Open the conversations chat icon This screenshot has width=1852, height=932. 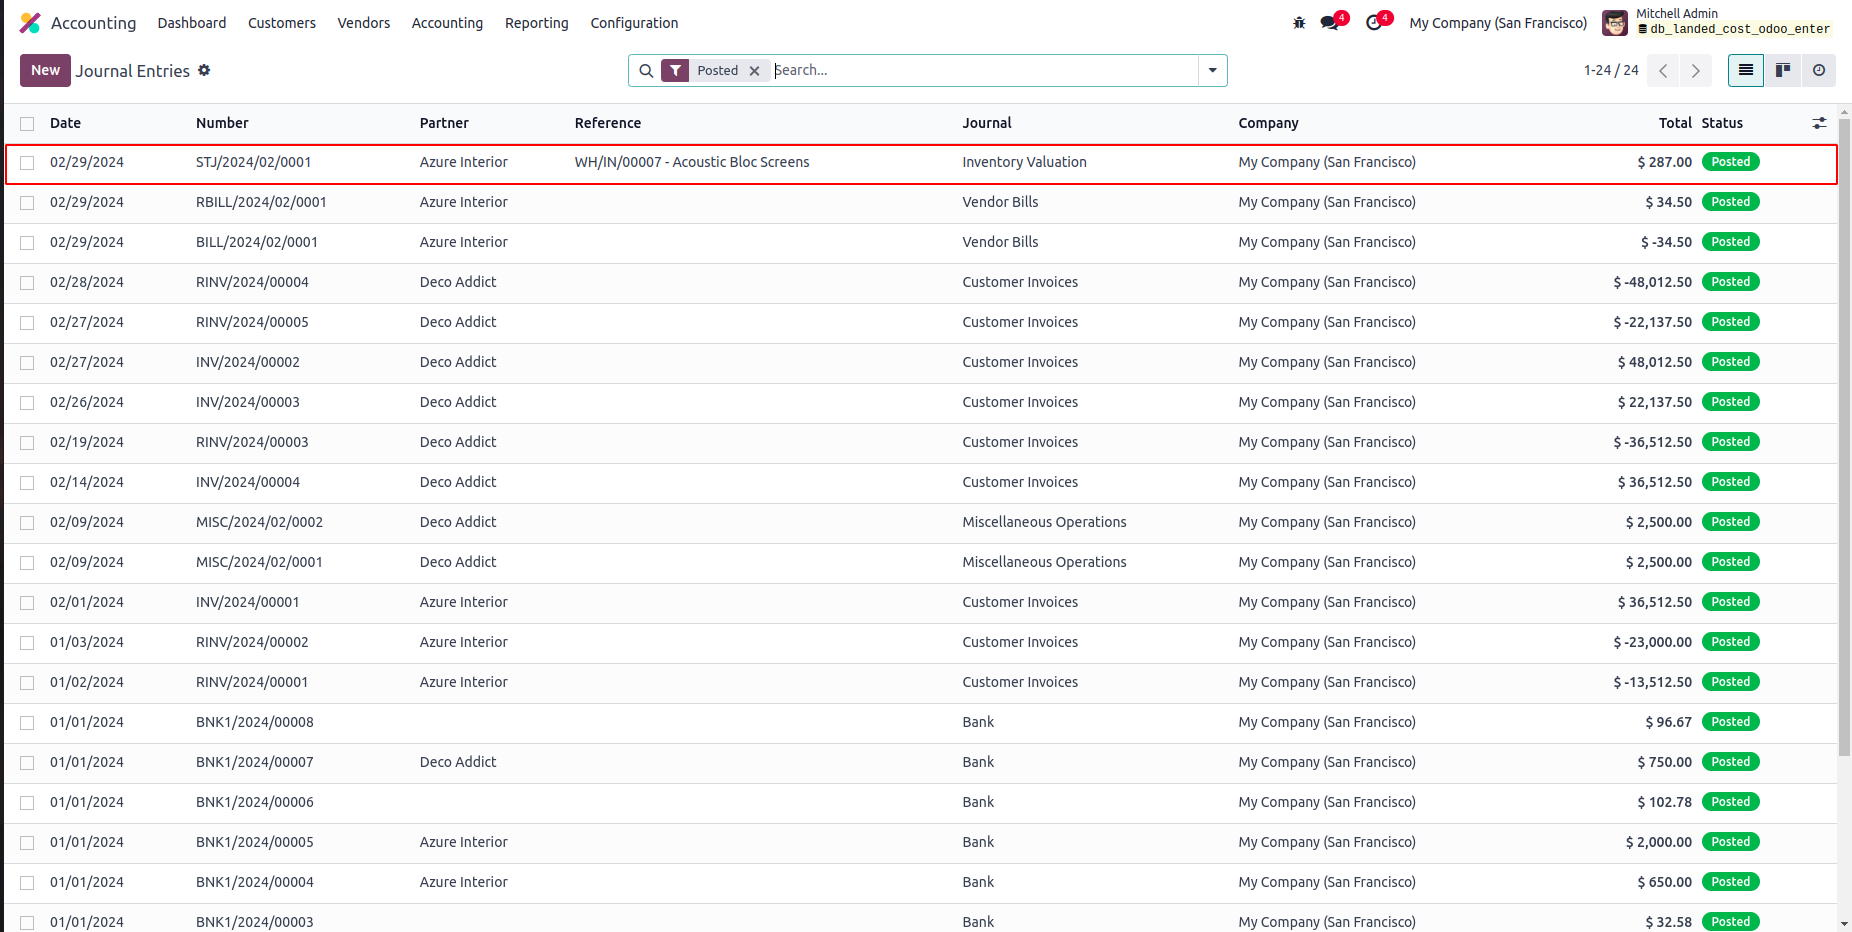point(1330,23)
